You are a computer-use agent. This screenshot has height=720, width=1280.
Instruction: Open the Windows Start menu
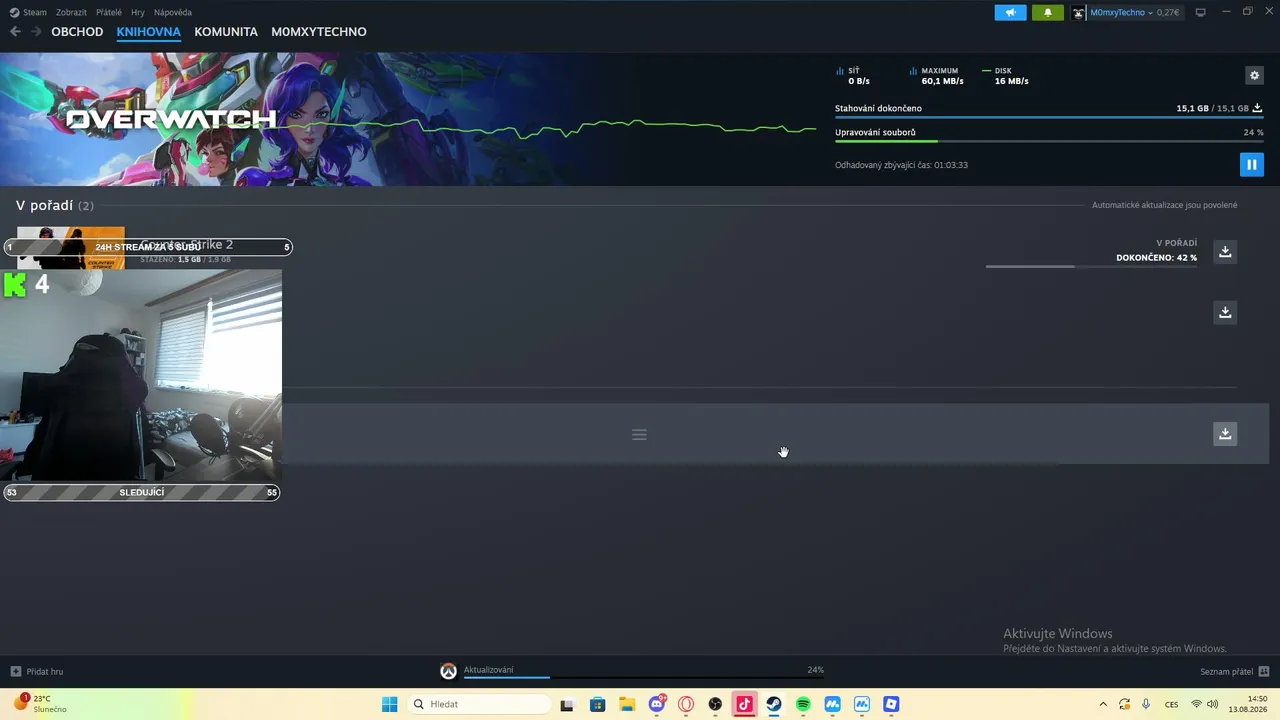pyautogui.click(x=390, y=704)
